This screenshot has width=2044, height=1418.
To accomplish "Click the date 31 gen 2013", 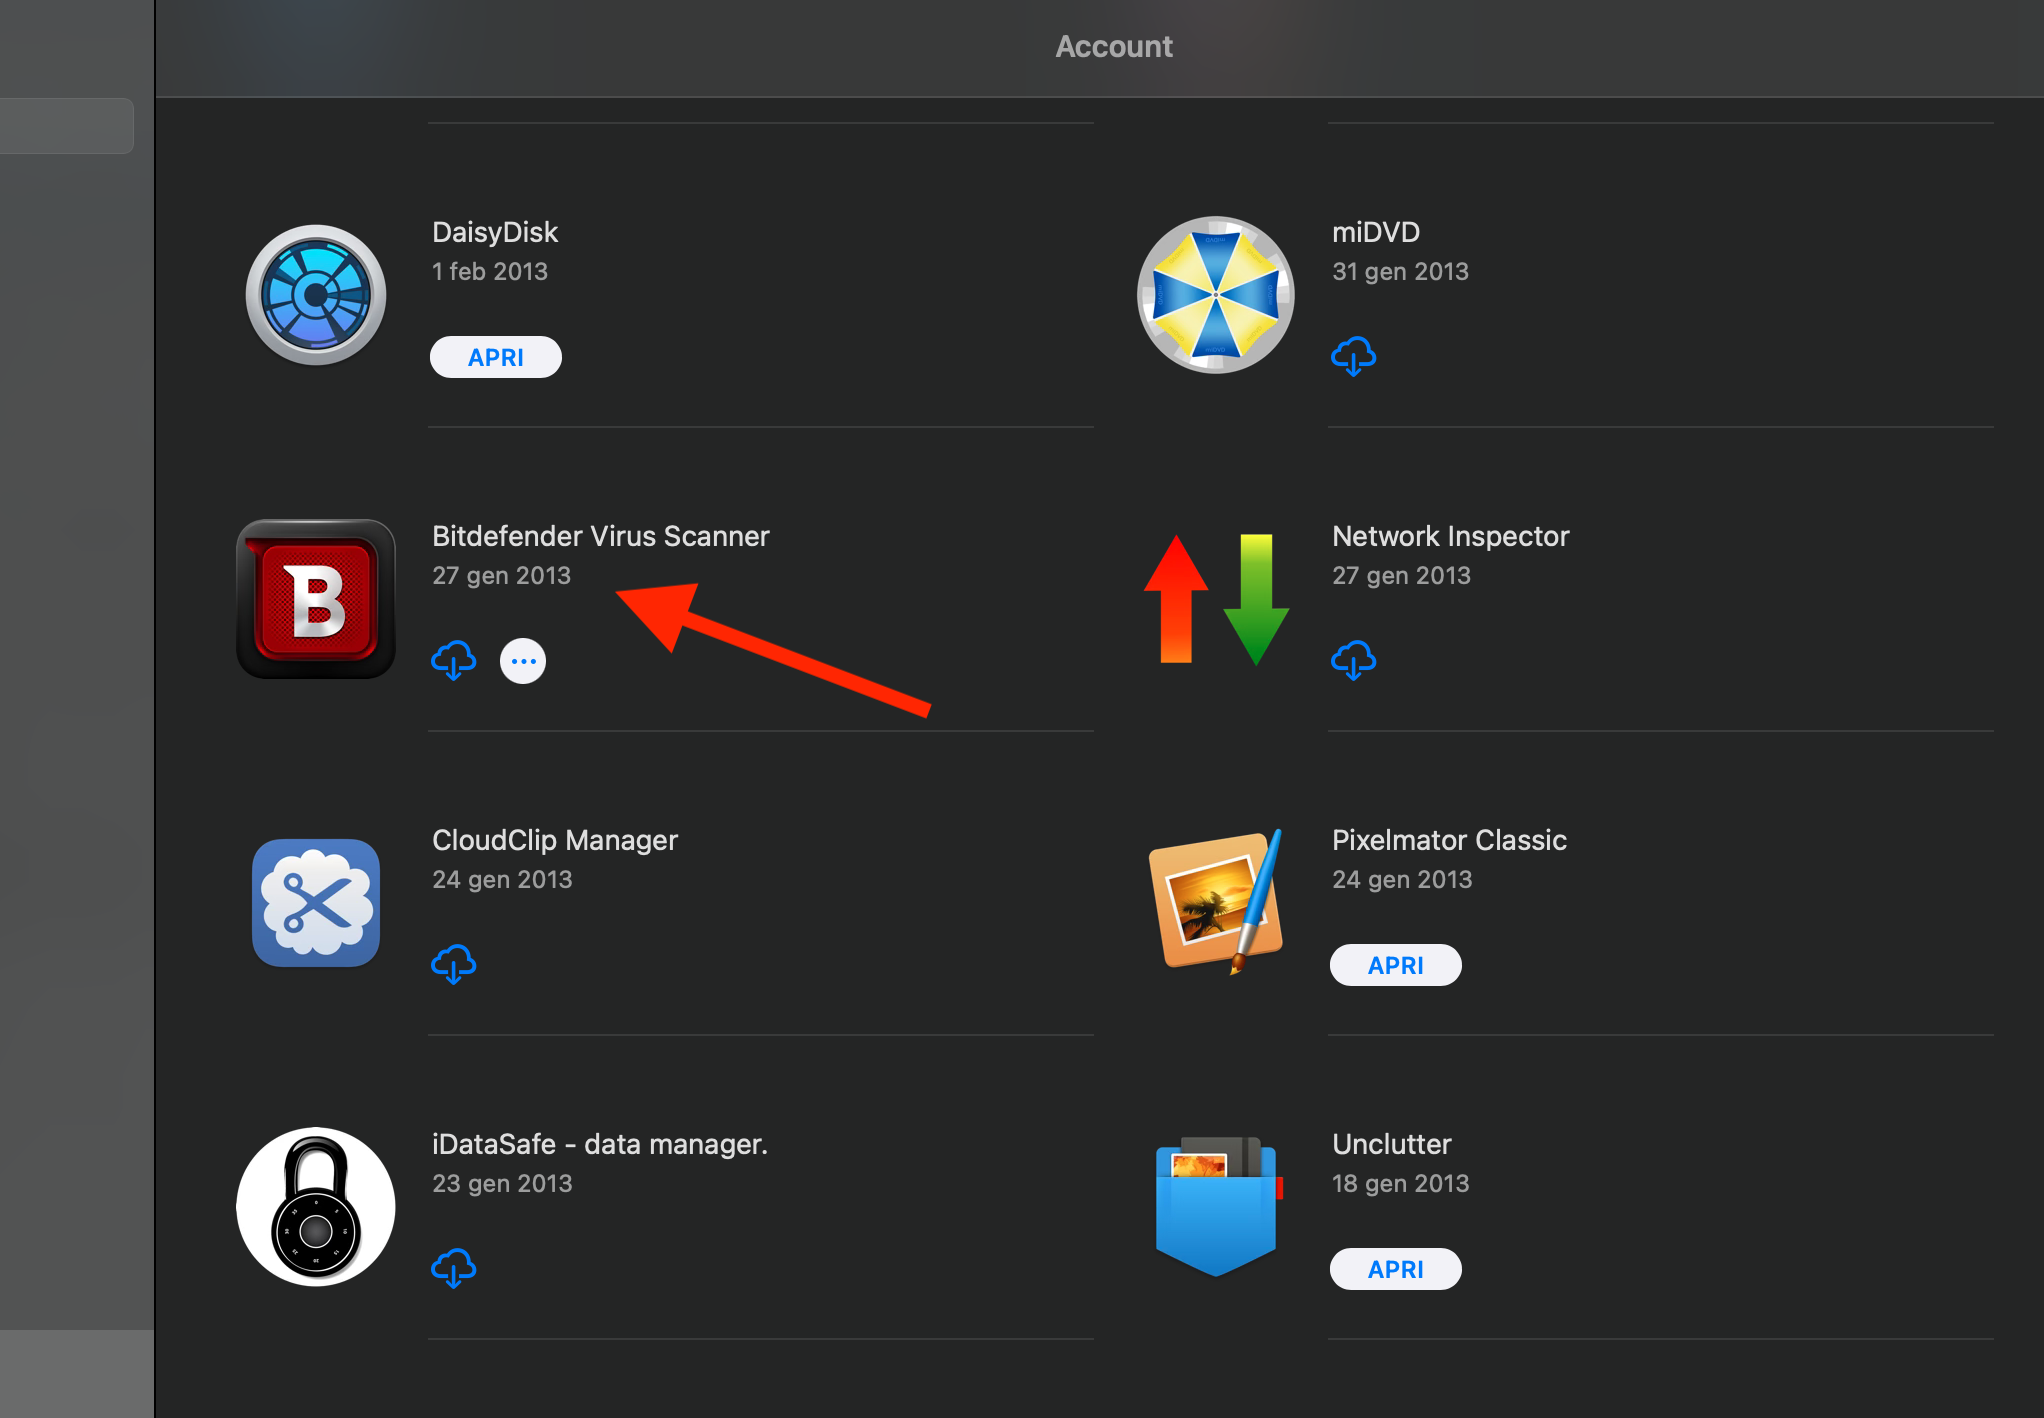I will point(1400,271).
